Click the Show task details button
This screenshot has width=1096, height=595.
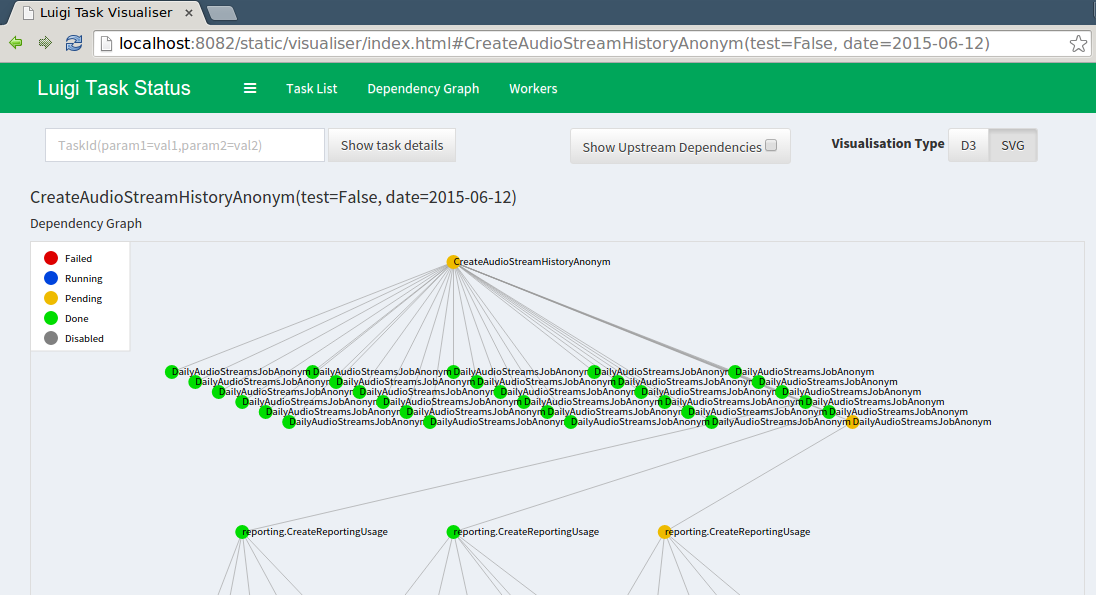[x=391, y=144]
